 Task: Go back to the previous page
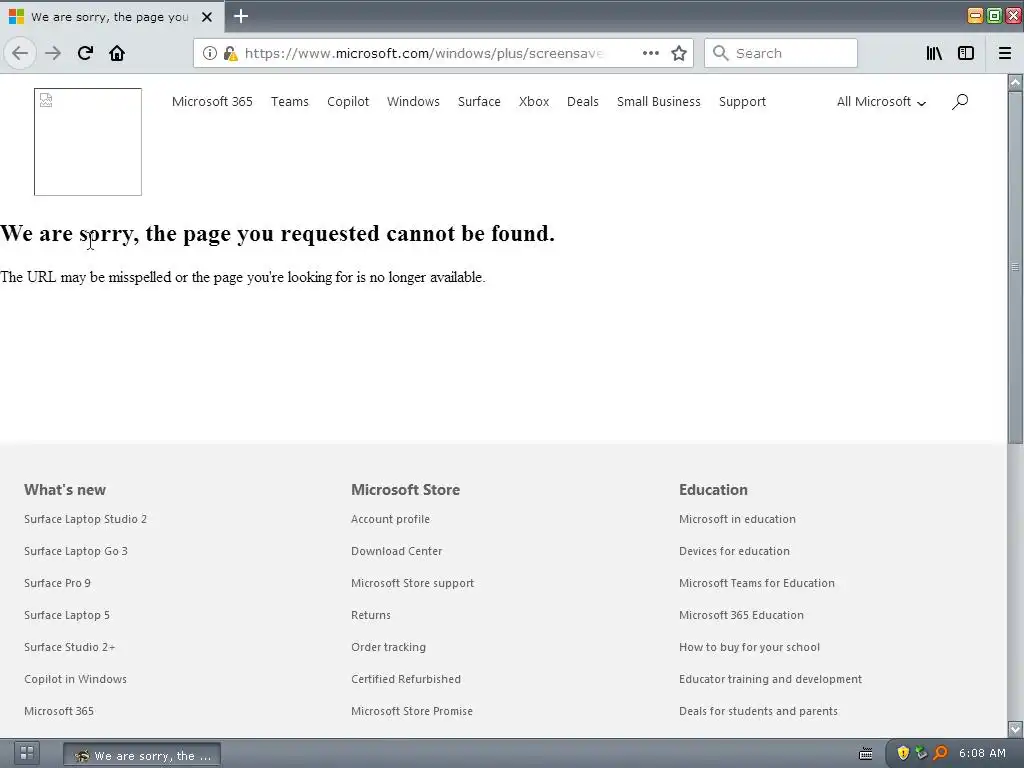20,53
